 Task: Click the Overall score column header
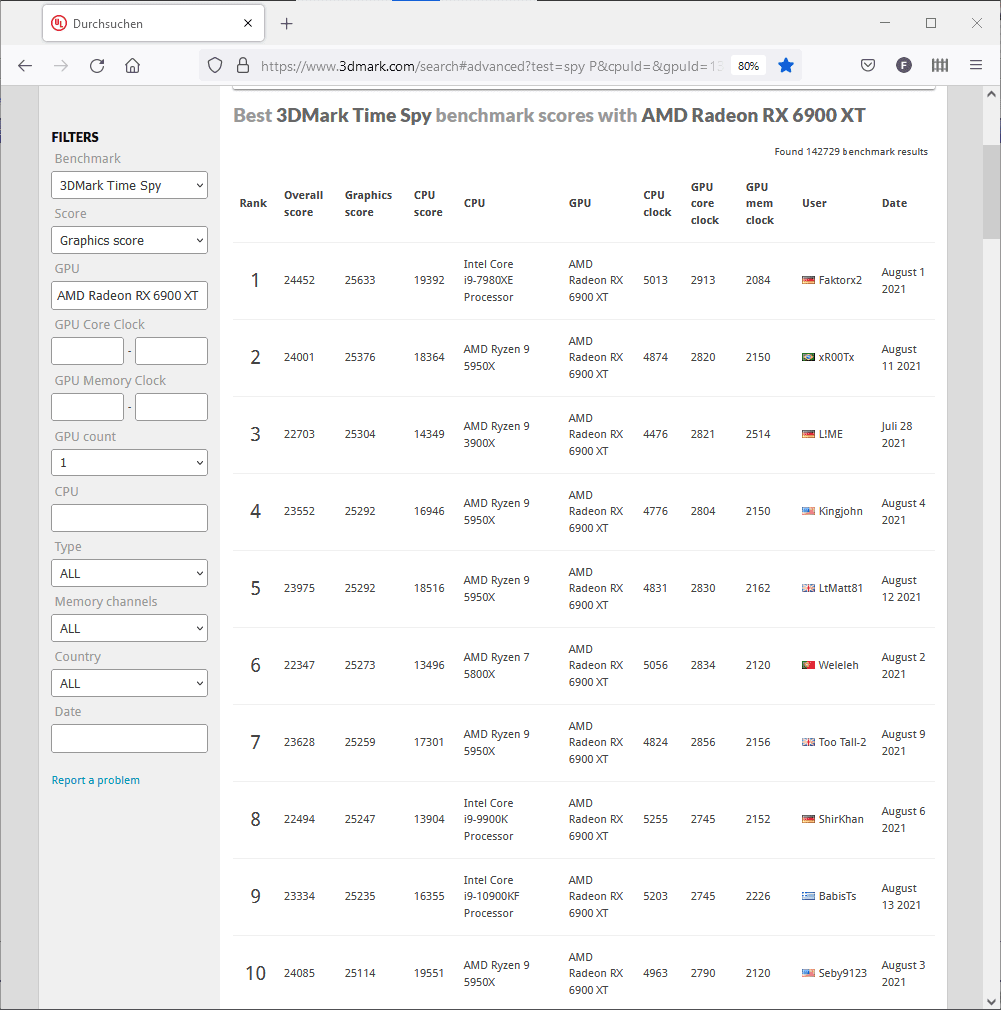[303, 204]
